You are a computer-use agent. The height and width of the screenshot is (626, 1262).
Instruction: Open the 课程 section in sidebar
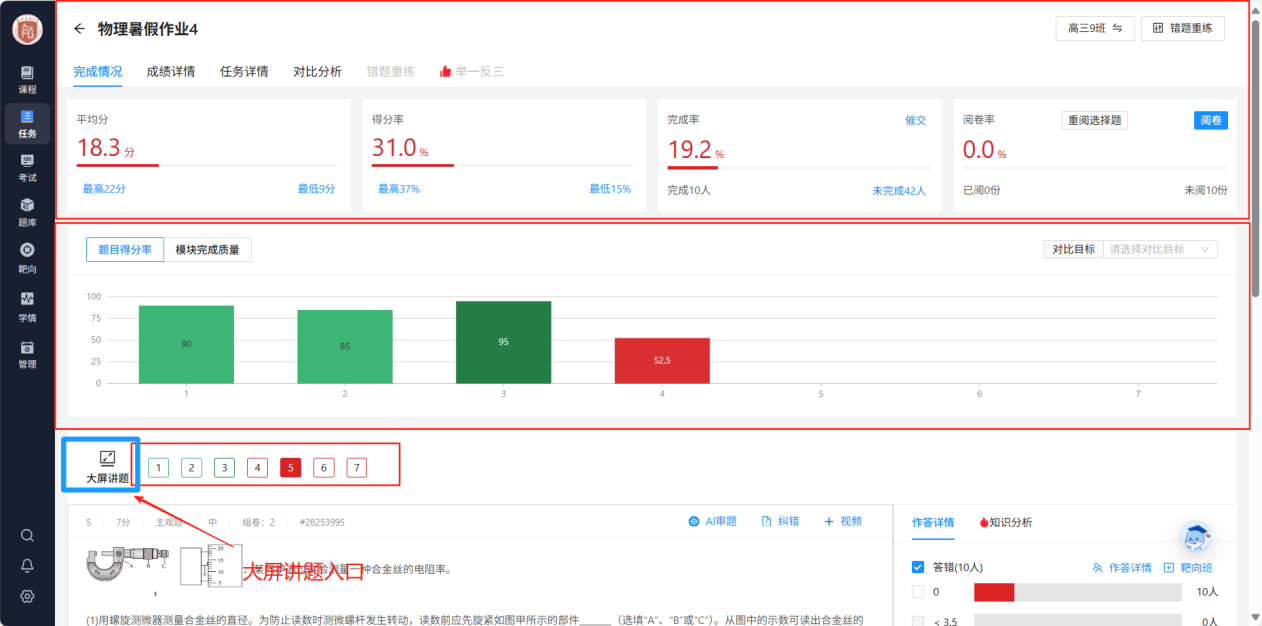pos(27,80)
